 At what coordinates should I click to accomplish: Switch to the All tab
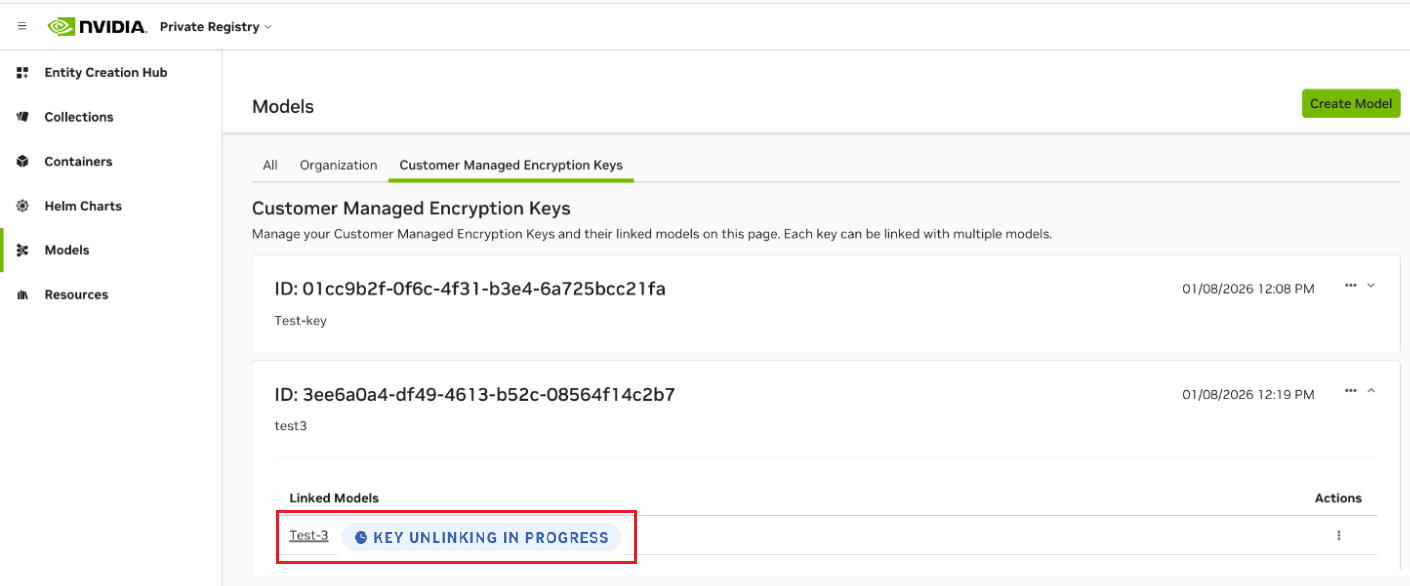coord(270,165)
